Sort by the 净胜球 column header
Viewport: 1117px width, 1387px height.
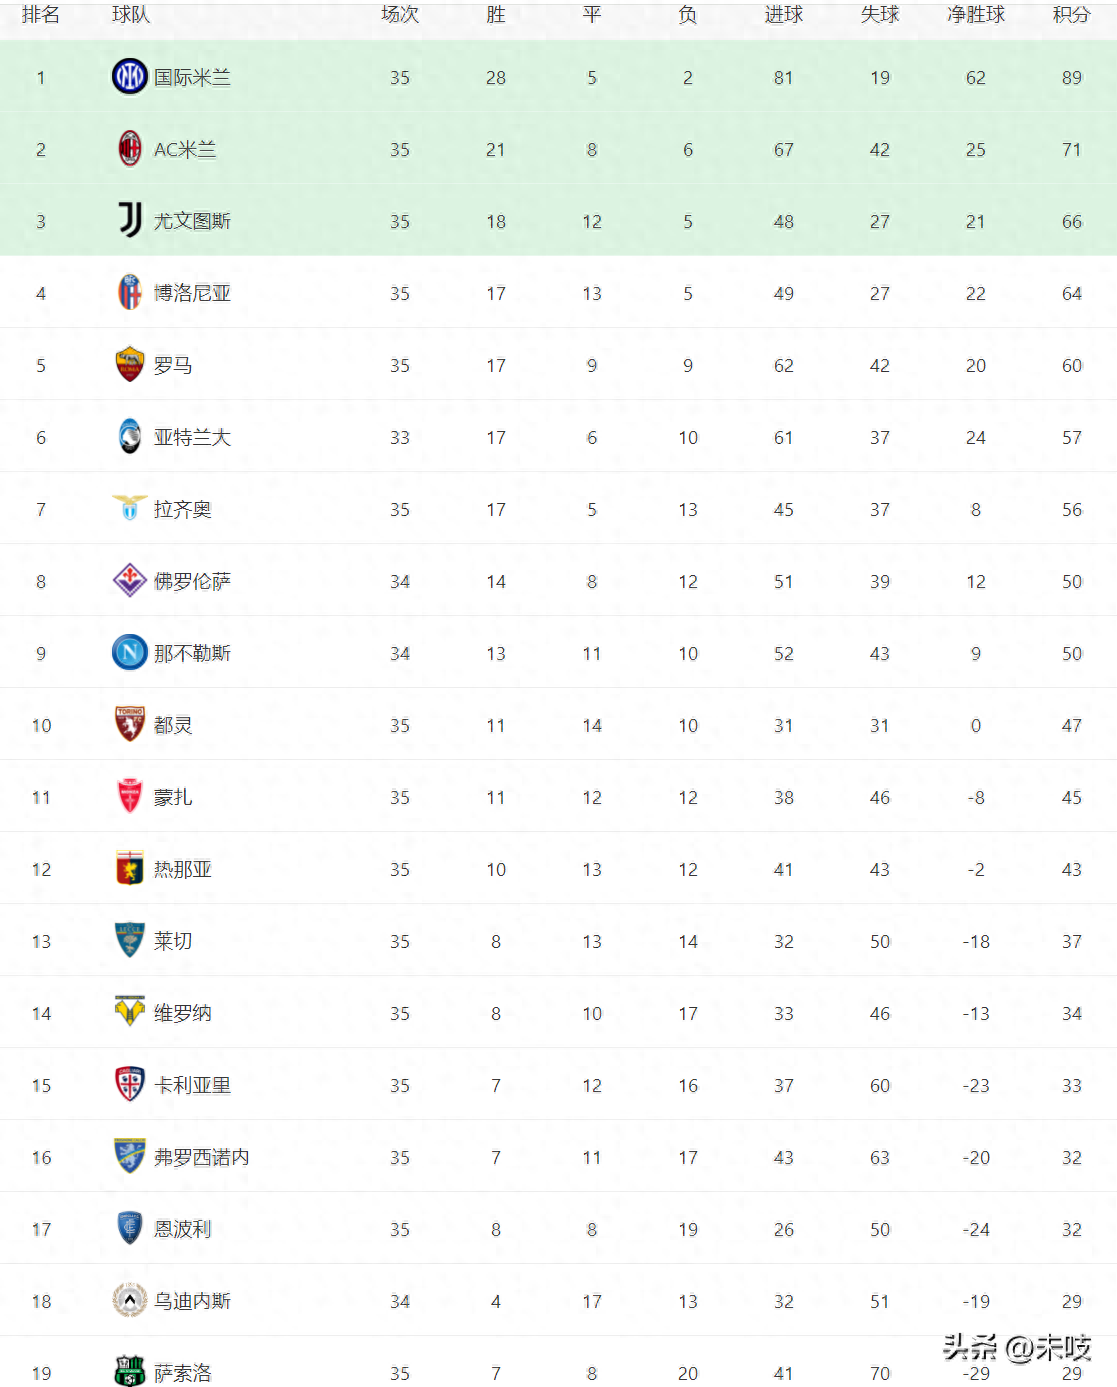976,15
